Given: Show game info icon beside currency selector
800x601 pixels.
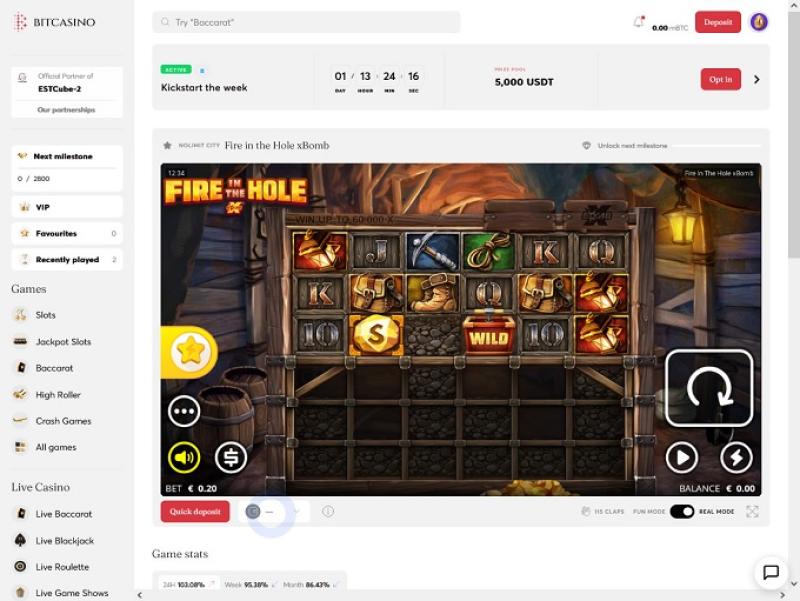Looking at the screenshot, I should click(x=328, y=511).
